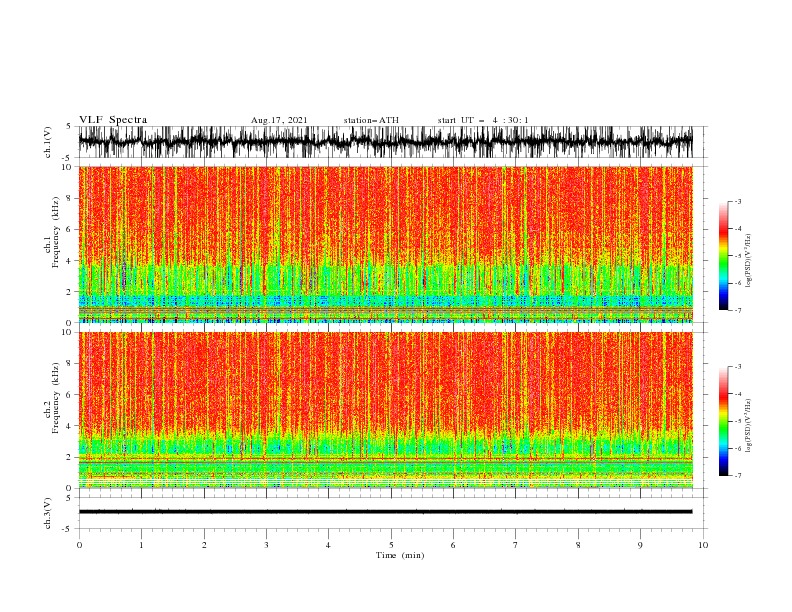Click the ch.1 colorbar 'log(PSD)(V²/Hz)' label
This screenshot has width=792, height=612.
click(x=748, y=261)
